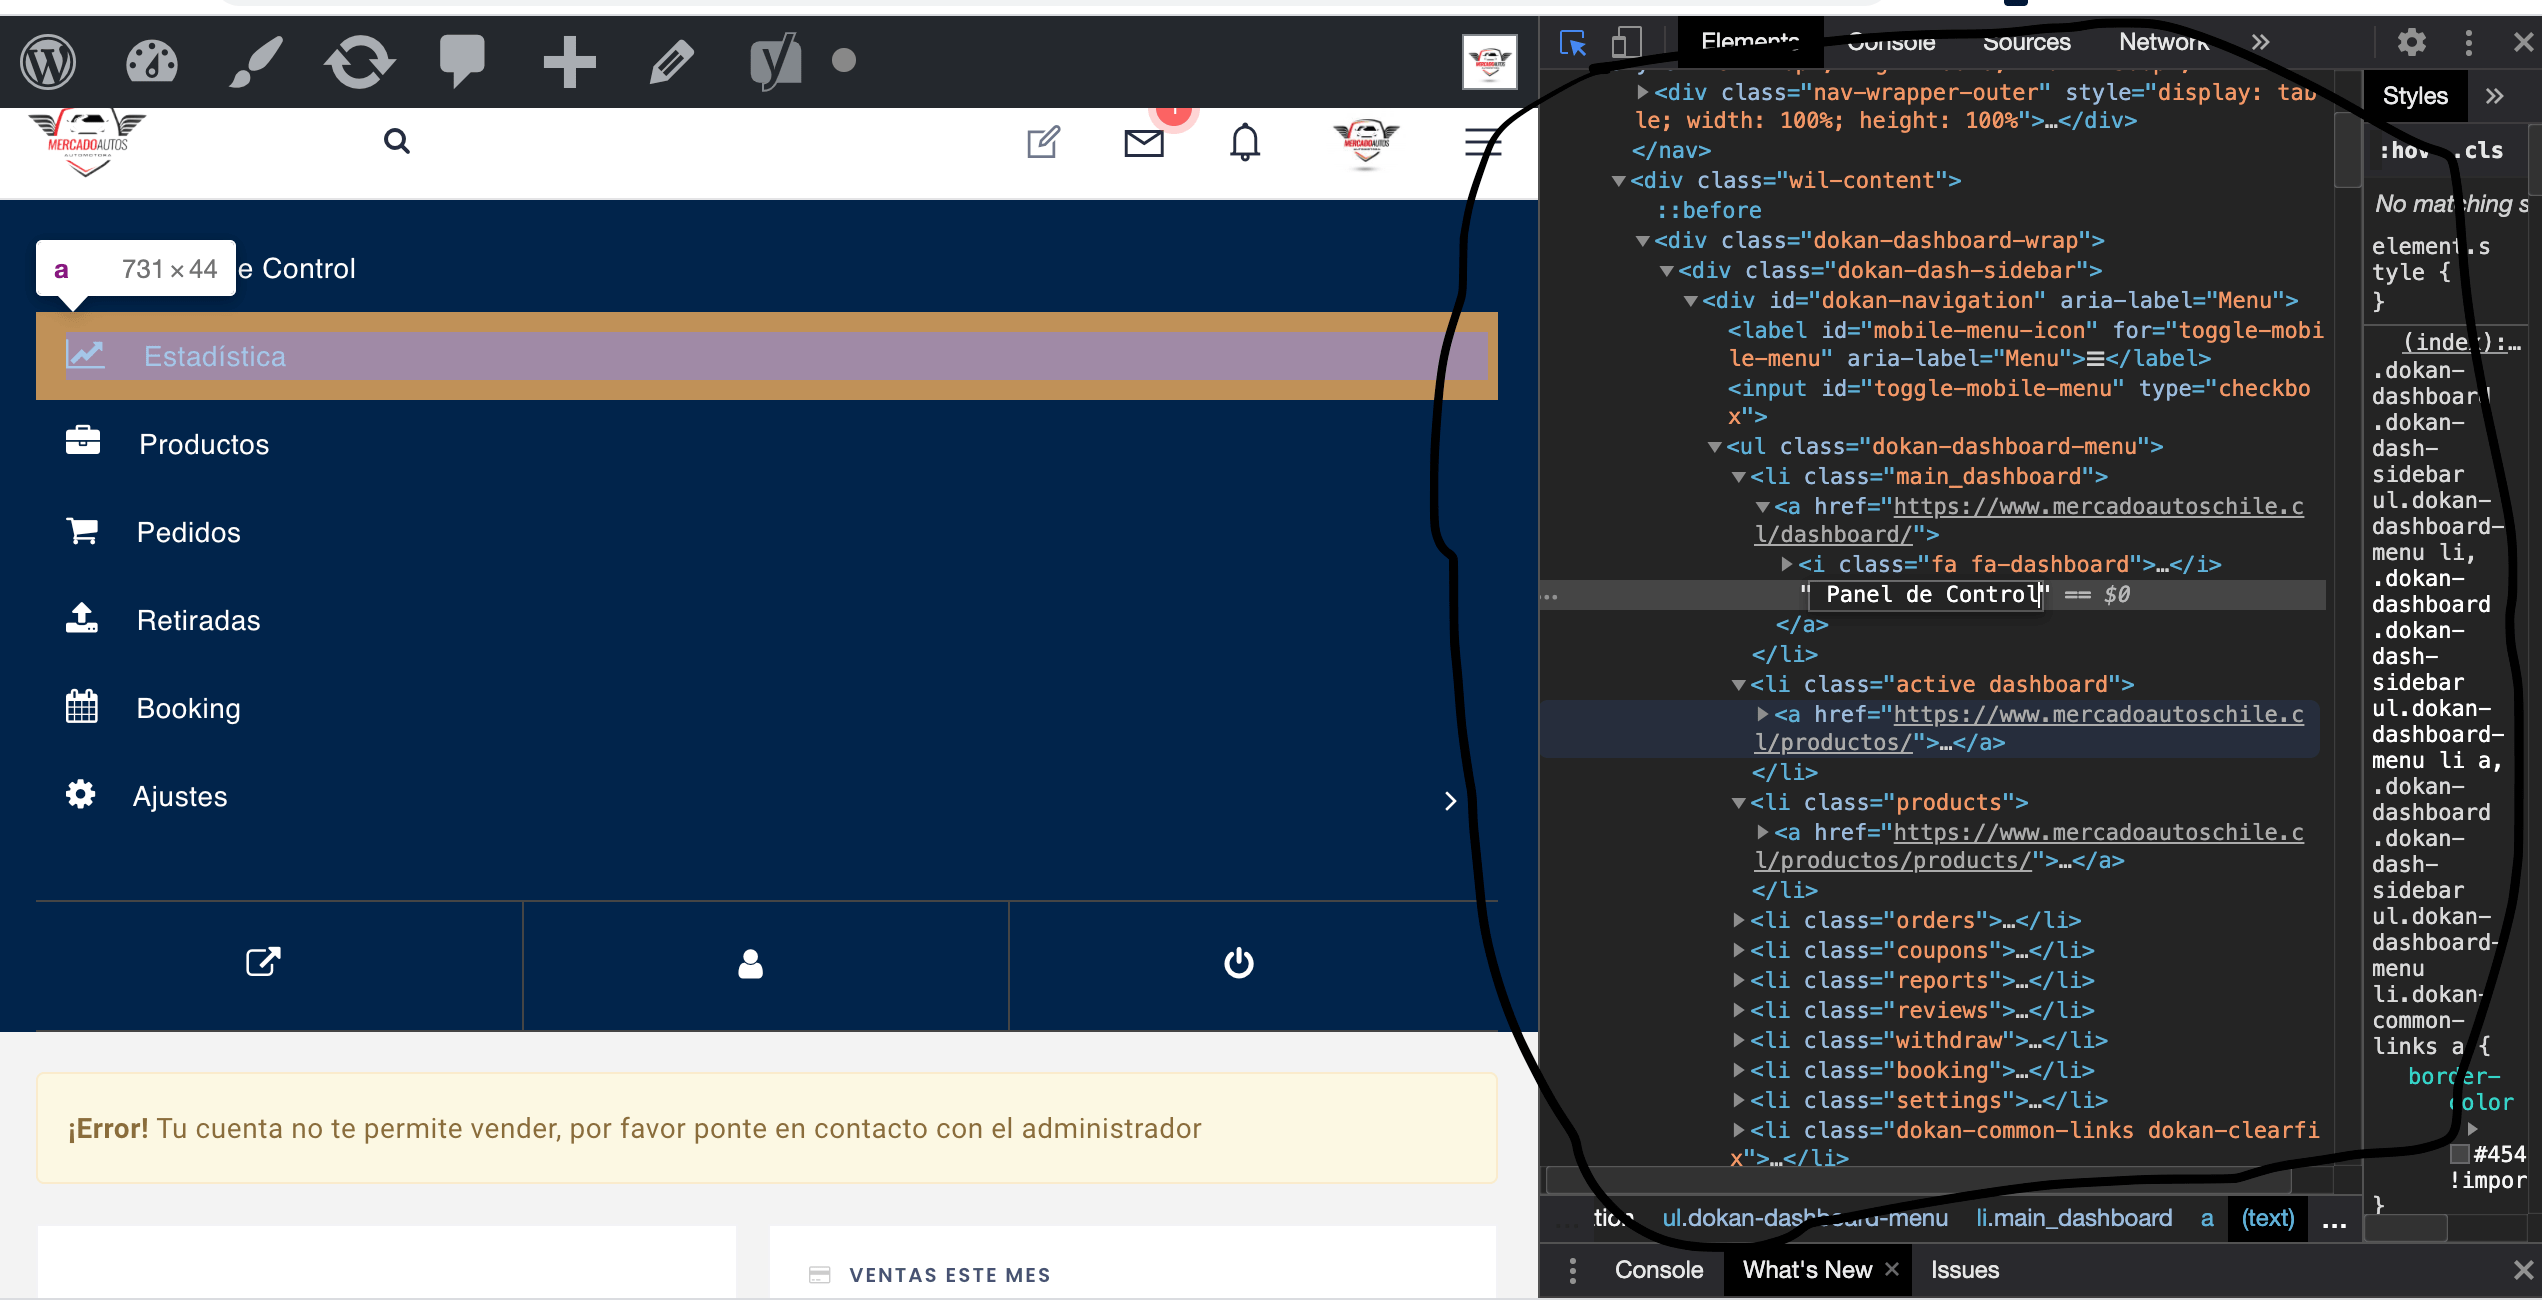Collapse the dokan-dash-sidebar div node
The width and height of the screenshot is (2542, 1306).
coord(1666,271)
